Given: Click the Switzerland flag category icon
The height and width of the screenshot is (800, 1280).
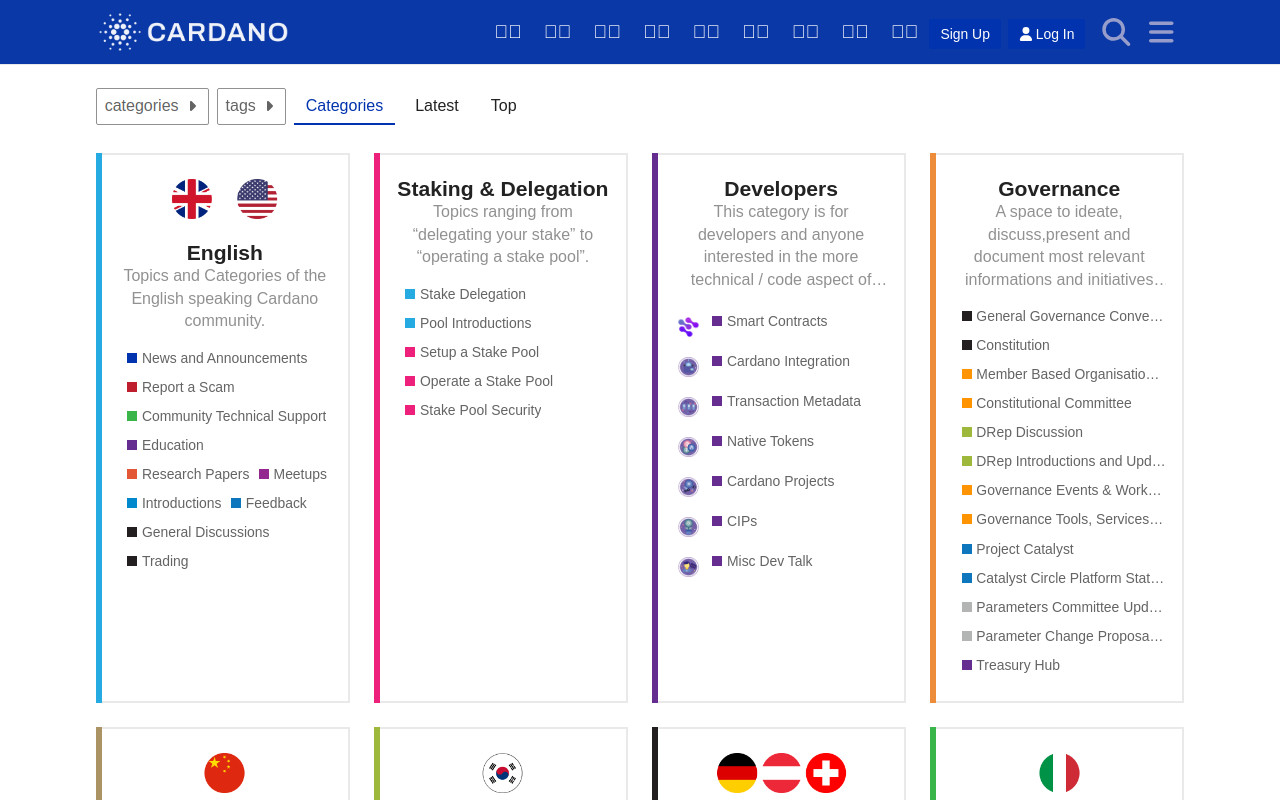Looking at the screenshot, I should (x=826, y=773).
